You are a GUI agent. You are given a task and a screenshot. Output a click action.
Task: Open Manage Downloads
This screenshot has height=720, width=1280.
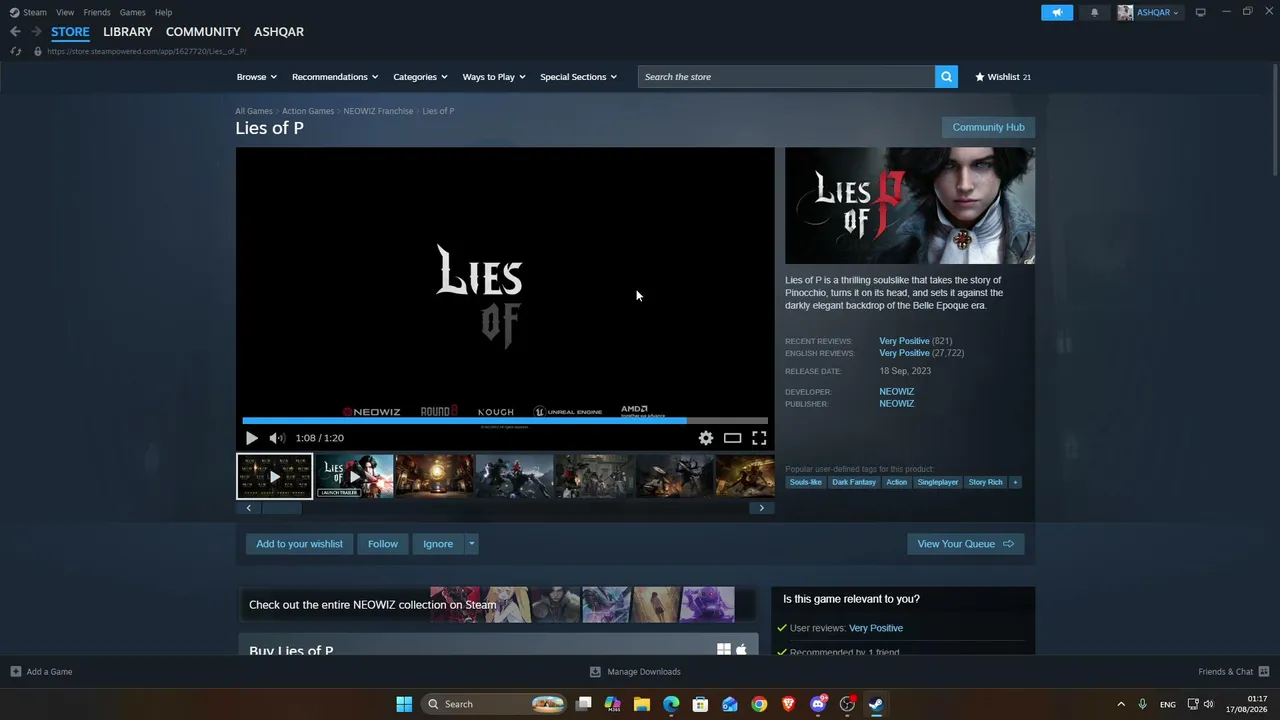tap(635, 672)
